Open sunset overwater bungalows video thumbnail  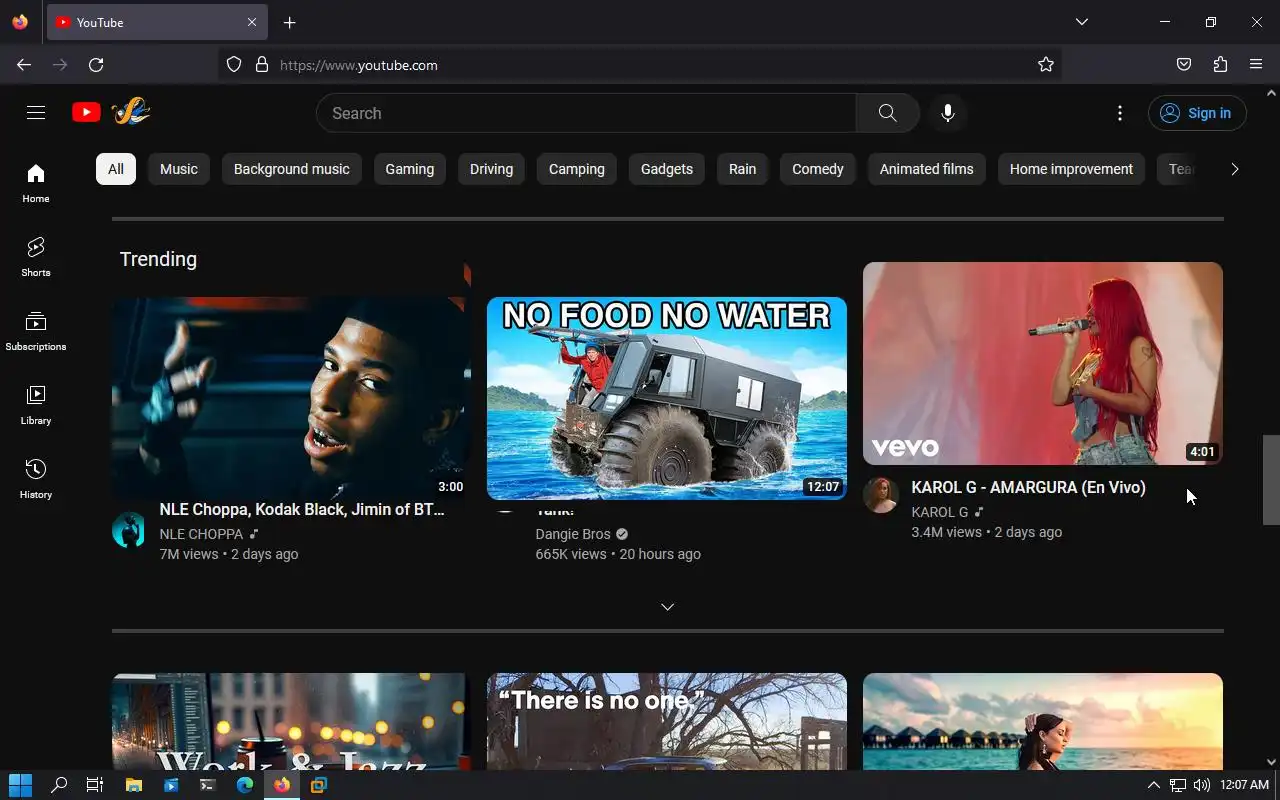coord(1043,721)
